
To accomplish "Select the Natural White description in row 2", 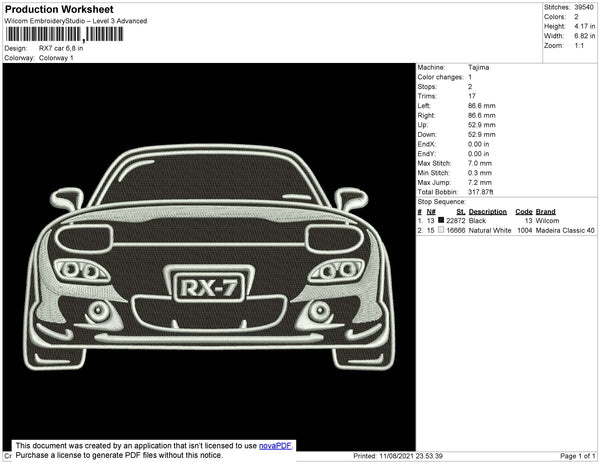I will pyautogui.click(x=490, y=230).
